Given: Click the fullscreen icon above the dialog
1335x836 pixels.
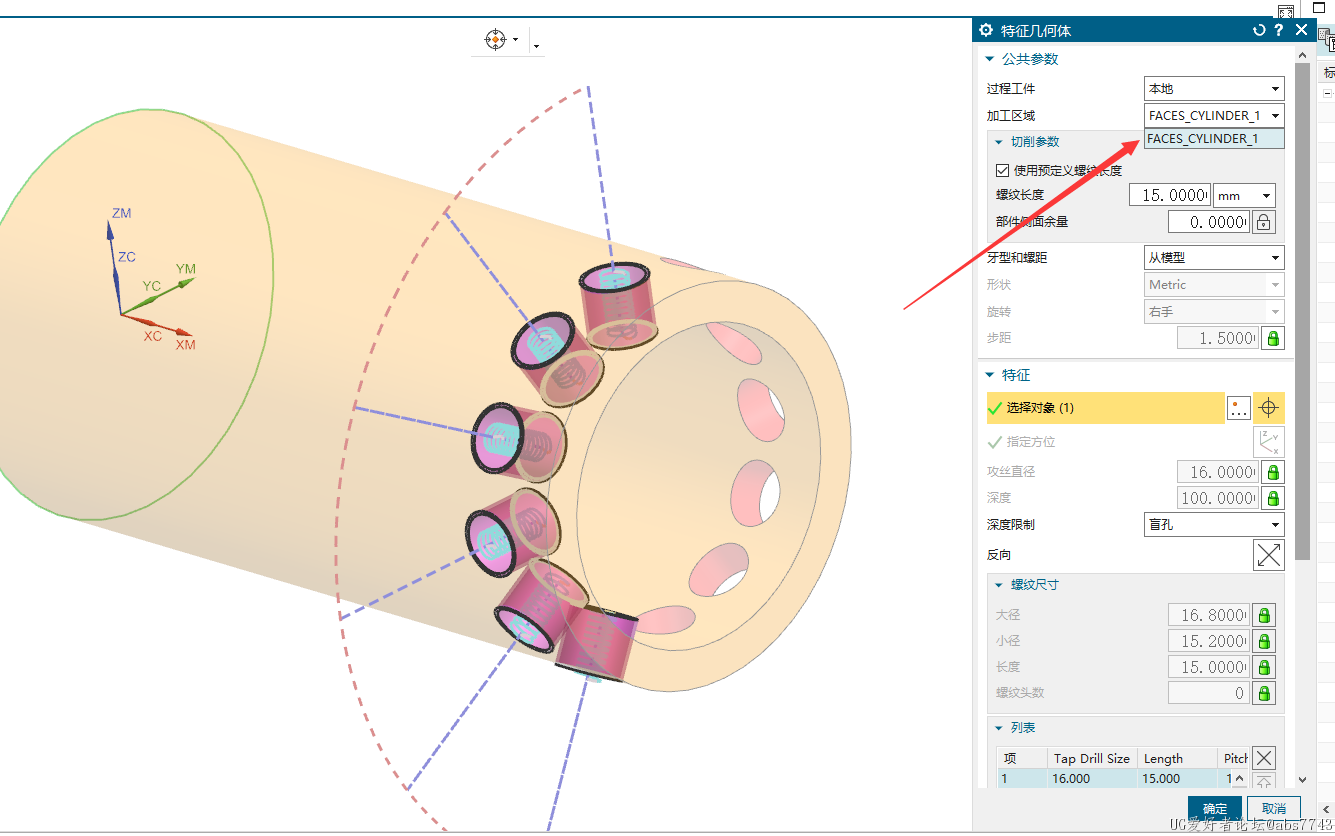Looking at the screenshot, I should click(1285, 11).
